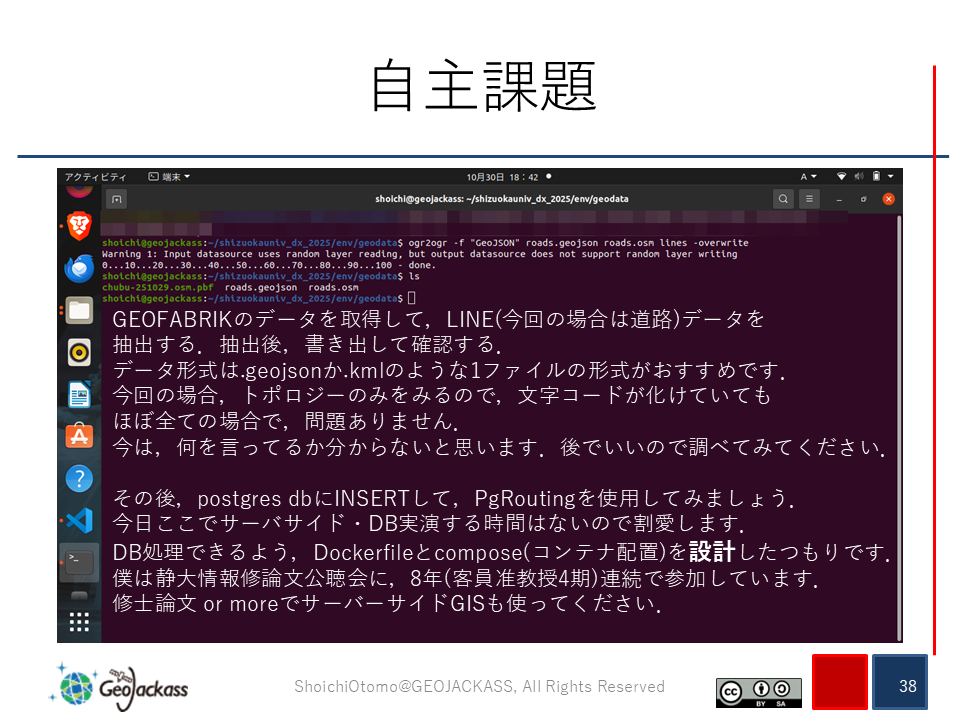Launch LibreOffice Writer from the dock

point(79,394)
